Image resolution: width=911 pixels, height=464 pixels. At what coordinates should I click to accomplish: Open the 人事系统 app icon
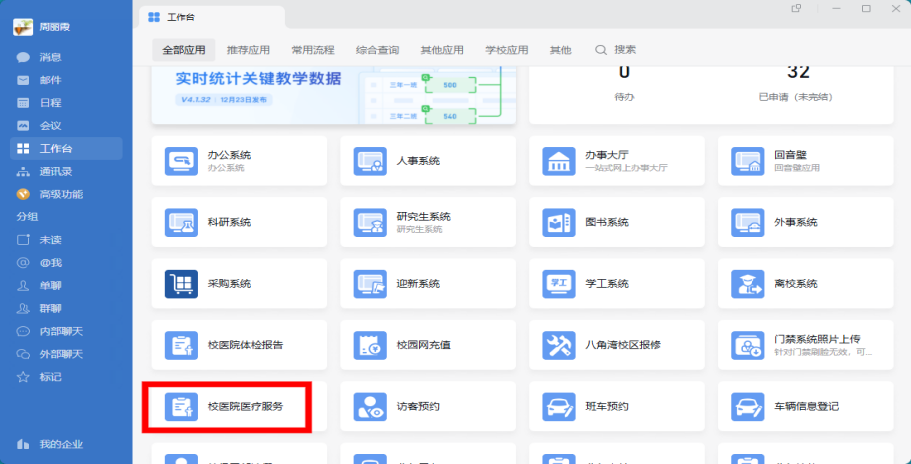[370, 161]
